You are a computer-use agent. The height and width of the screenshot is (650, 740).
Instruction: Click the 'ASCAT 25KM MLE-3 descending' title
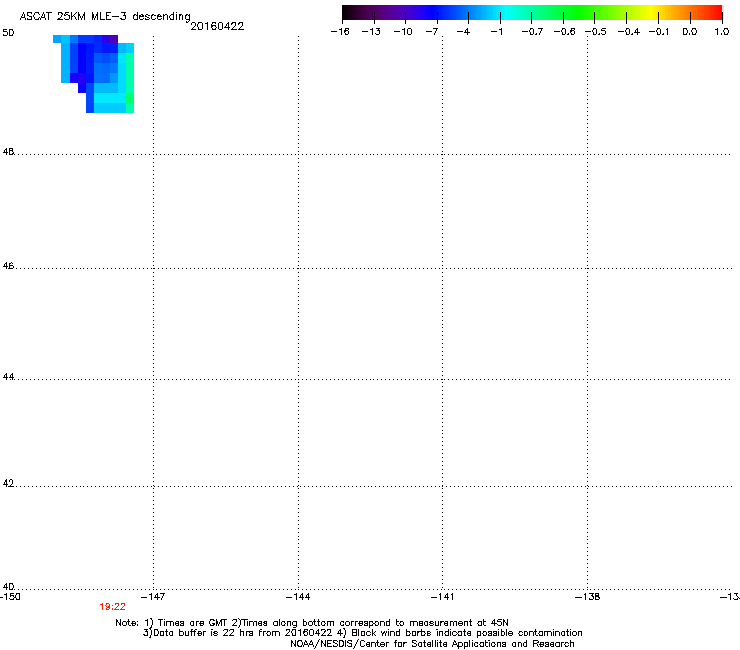(105, 16)
